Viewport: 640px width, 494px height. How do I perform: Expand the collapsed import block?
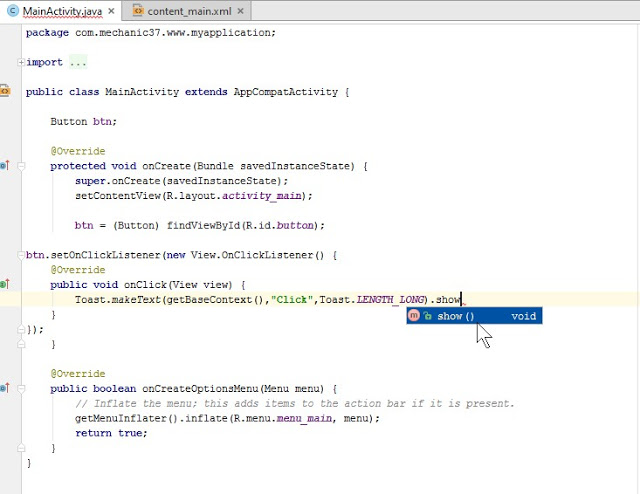(20, 62)
